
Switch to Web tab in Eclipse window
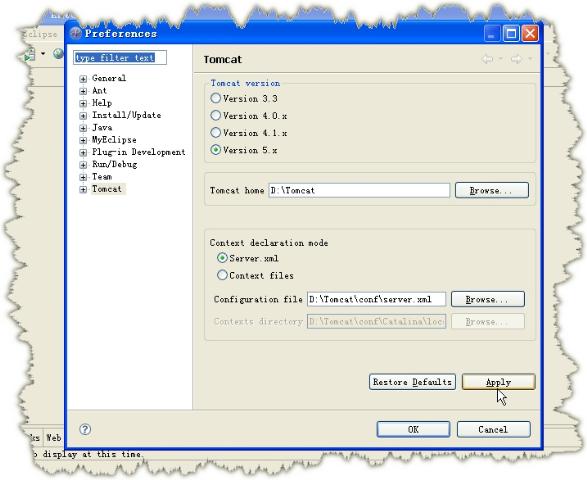click(54, 437)
